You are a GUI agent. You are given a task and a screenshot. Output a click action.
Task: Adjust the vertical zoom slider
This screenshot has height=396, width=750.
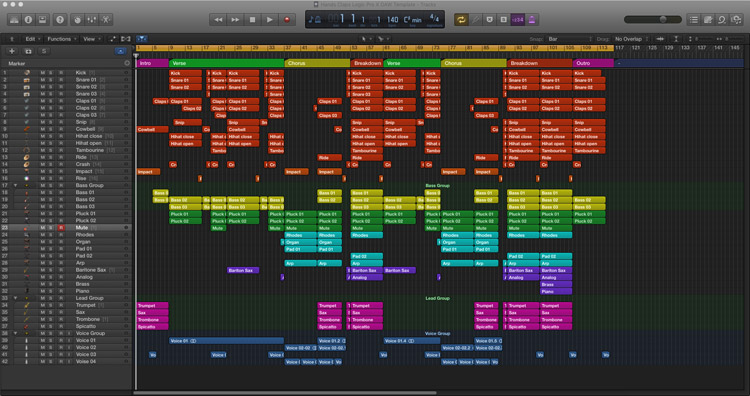click(x=700, y=39)
